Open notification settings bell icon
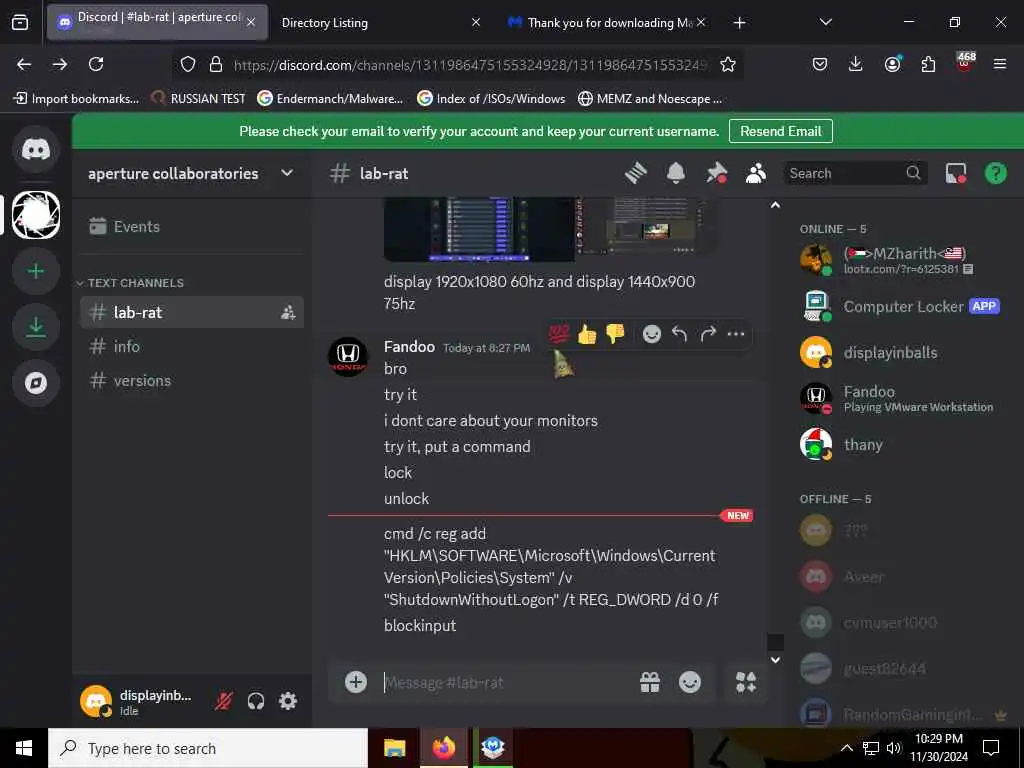The image size is (1024, 768). 676,173
